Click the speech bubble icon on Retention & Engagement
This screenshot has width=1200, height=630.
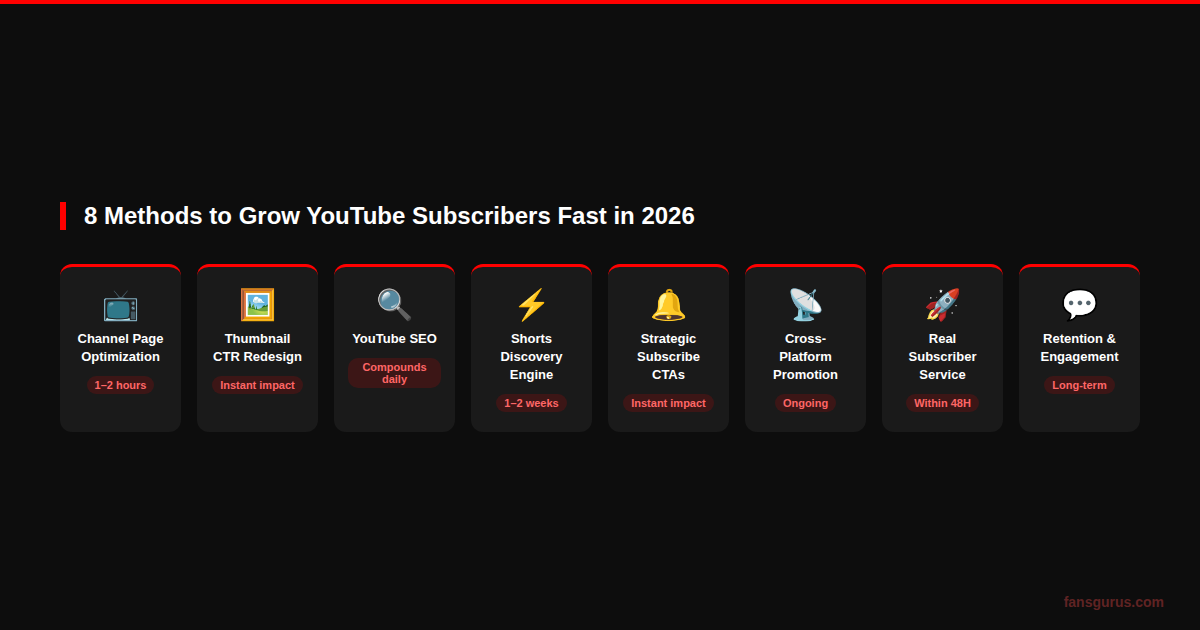1079,304
